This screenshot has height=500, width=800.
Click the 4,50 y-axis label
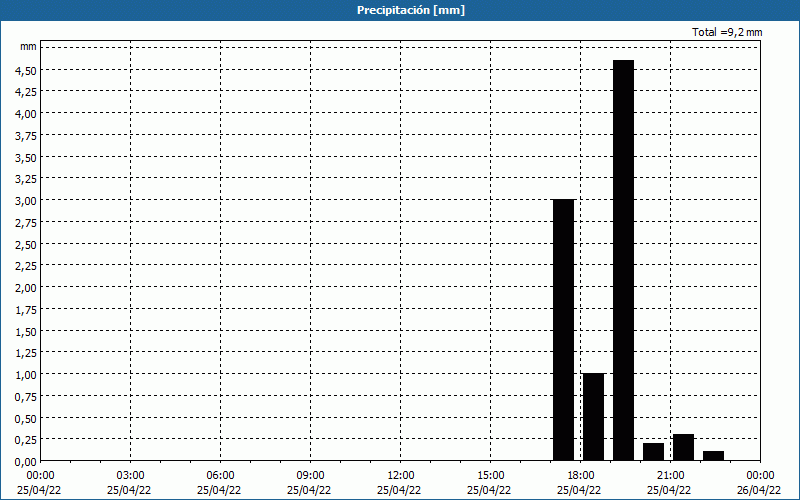coord(26,70)
